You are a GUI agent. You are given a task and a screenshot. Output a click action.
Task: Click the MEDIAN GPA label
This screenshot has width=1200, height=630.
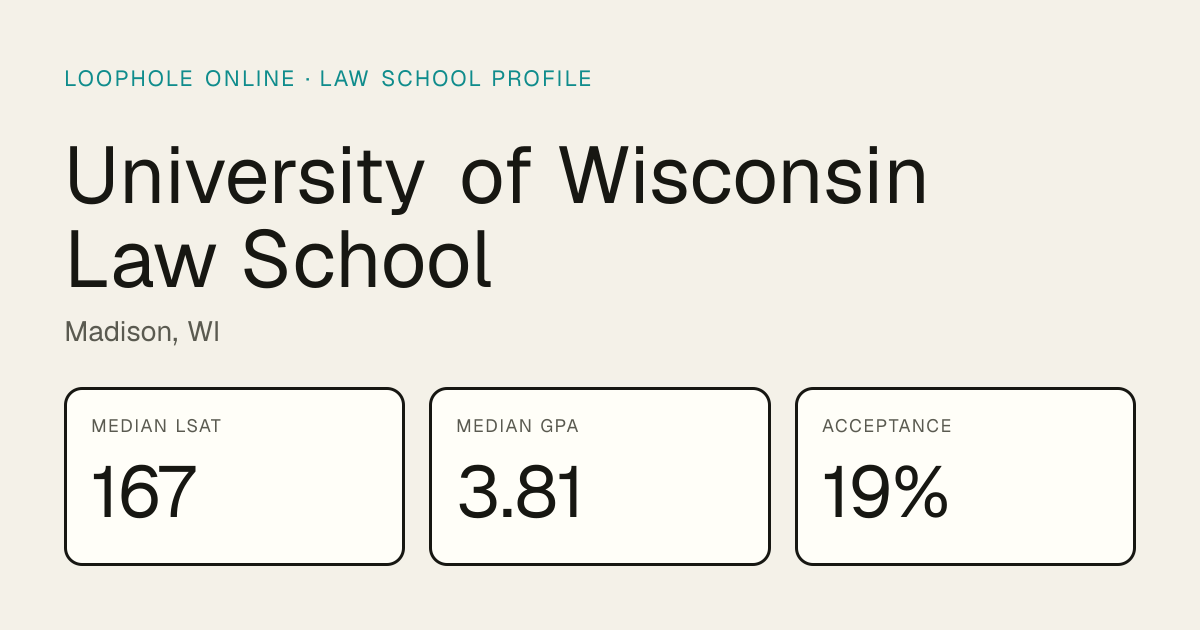[x=518, y=426]
